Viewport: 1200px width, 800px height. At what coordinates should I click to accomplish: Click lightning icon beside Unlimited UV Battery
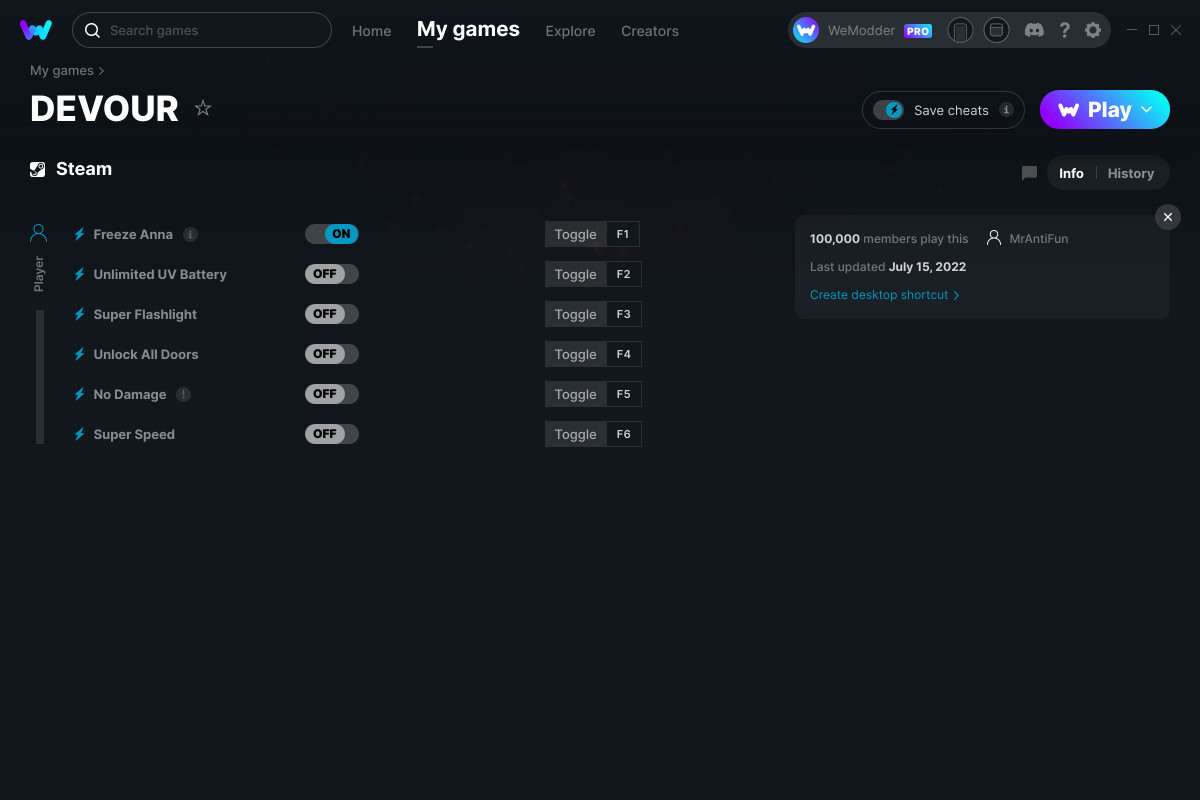point(80,274)
